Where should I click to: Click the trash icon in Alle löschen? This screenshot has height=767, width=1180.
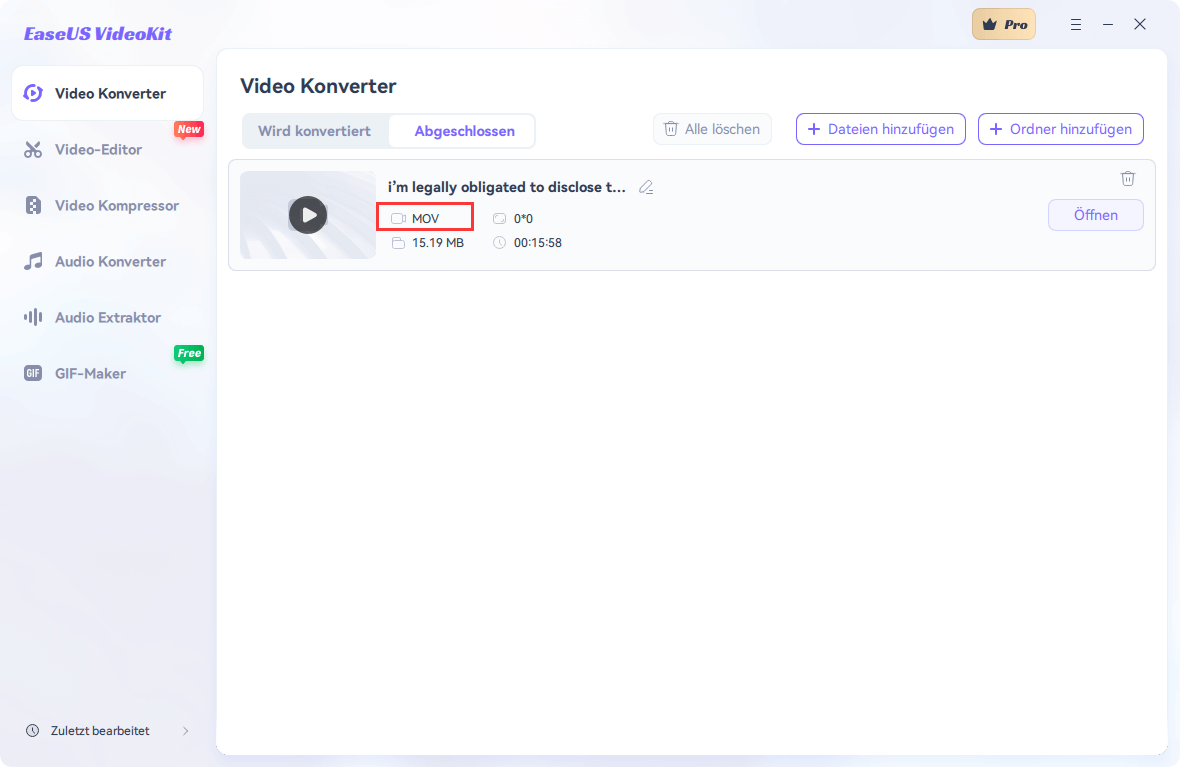pyautogui.click(x=671, y=129)
